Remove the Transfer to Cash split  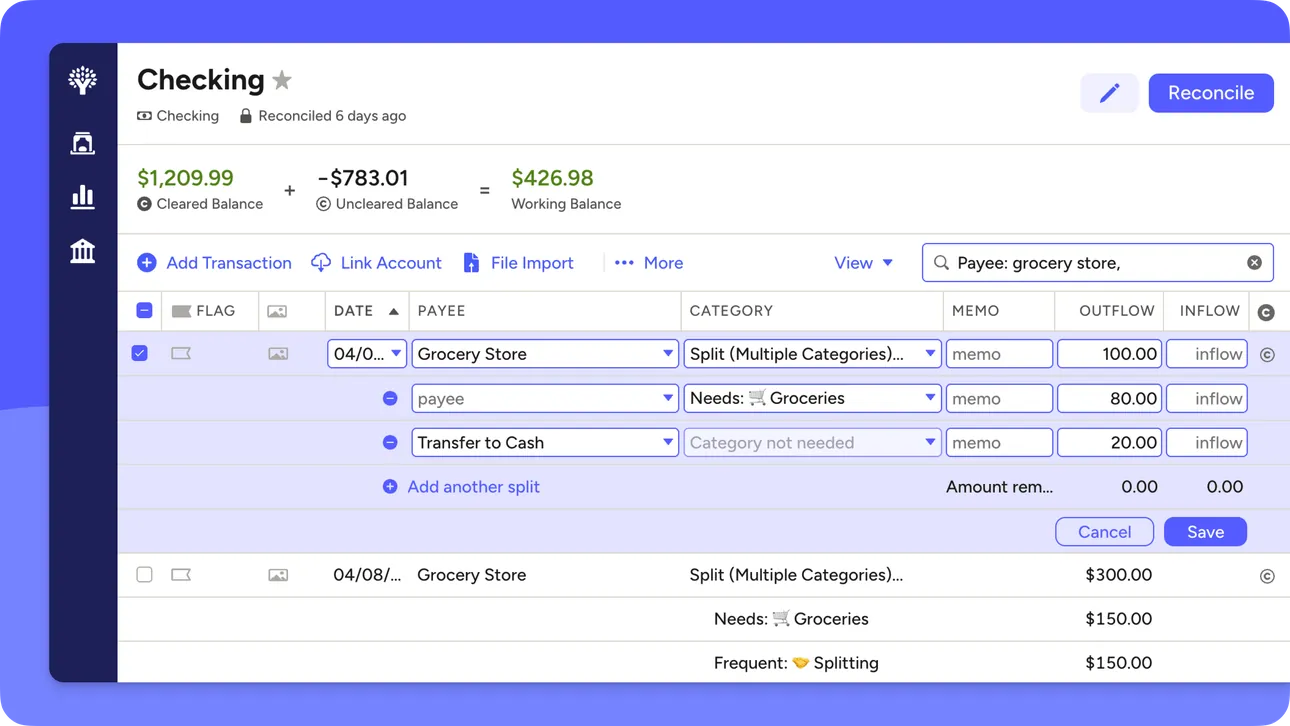[390, 442]
